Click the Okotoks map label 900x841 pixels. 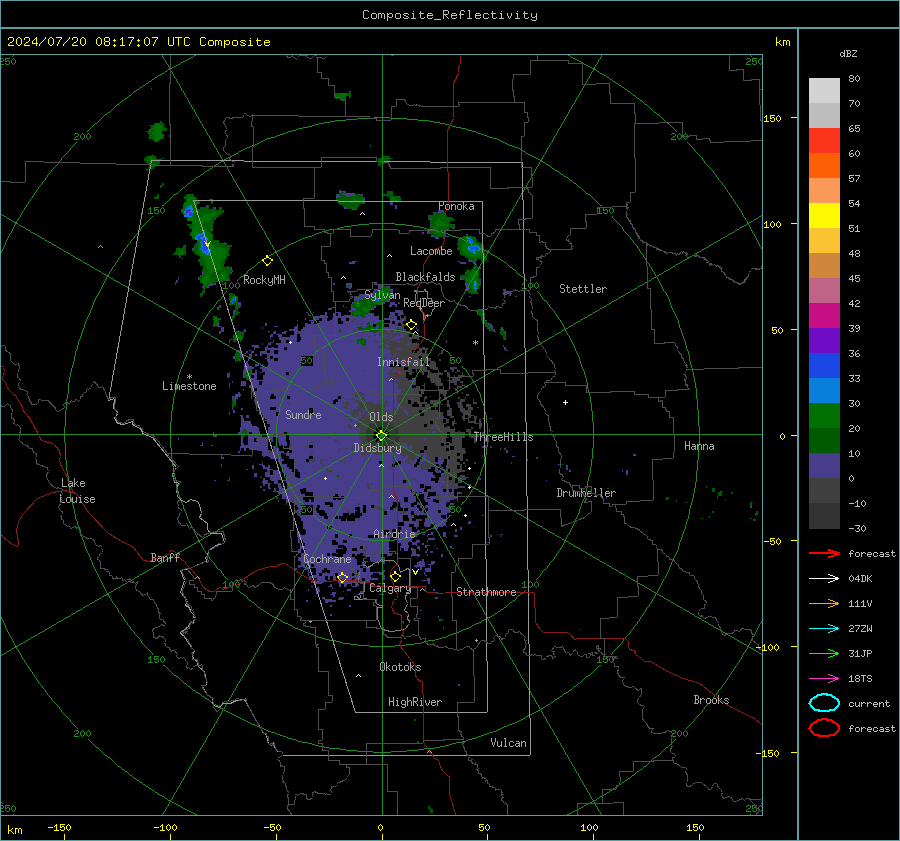point(400,667)
